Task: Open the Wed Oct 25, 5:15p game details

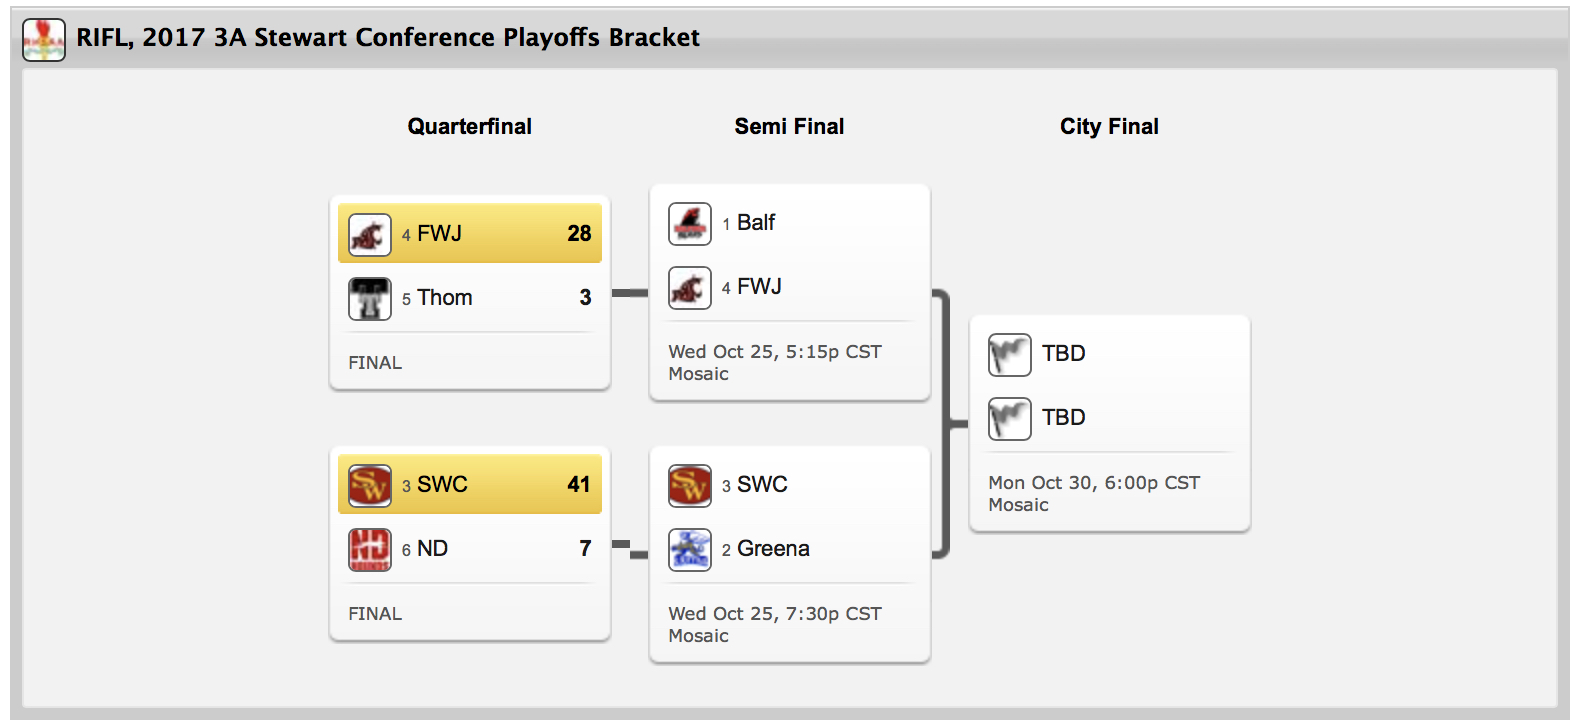Action: click(775, 352)
